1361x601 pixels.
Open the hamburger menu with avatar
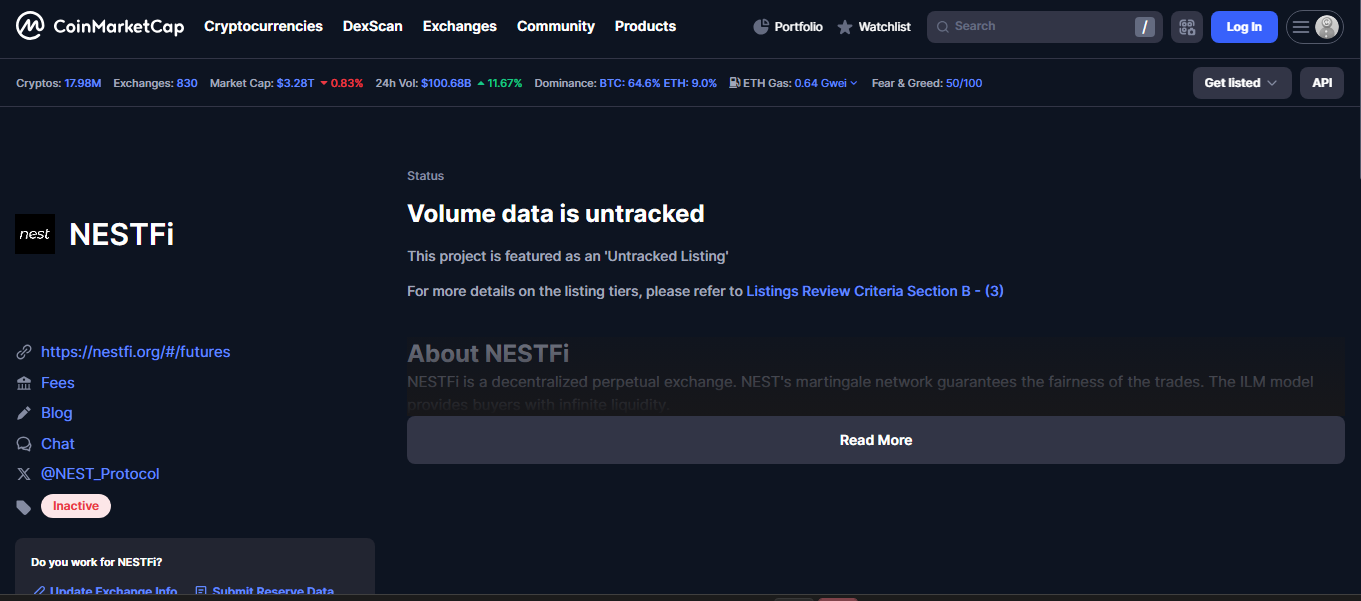[1314, 27]
